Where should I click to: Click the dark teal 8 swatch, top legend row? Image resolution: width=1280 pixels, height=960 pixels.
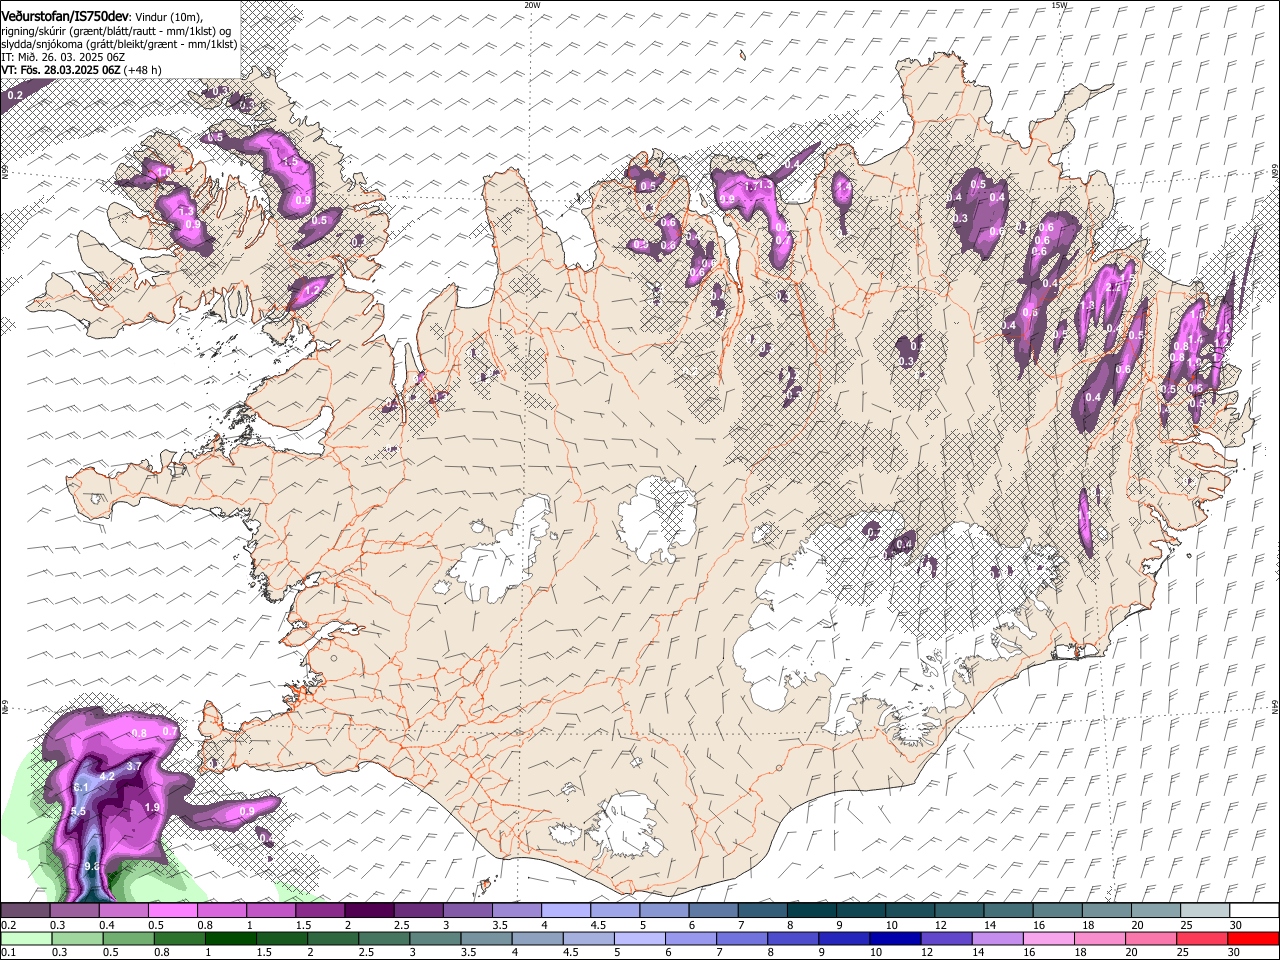812,910
